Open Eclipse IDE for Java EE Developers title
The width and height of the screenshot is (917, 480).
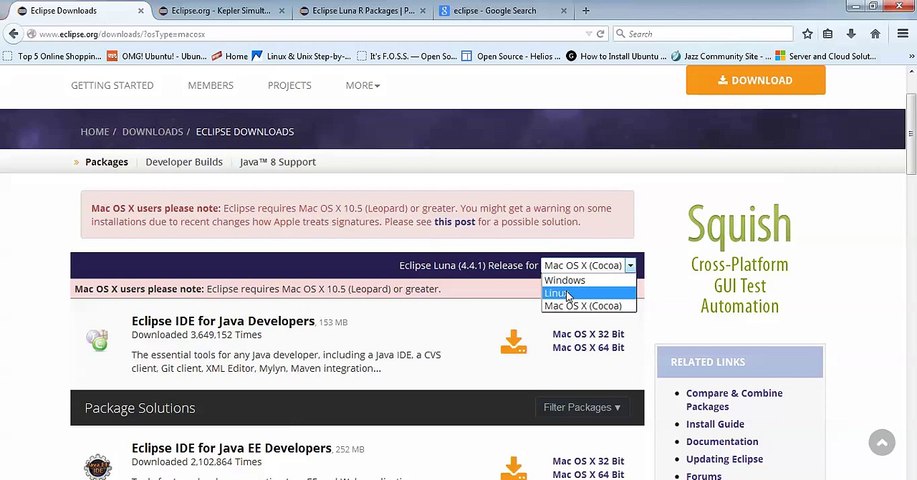click(232, 448)
